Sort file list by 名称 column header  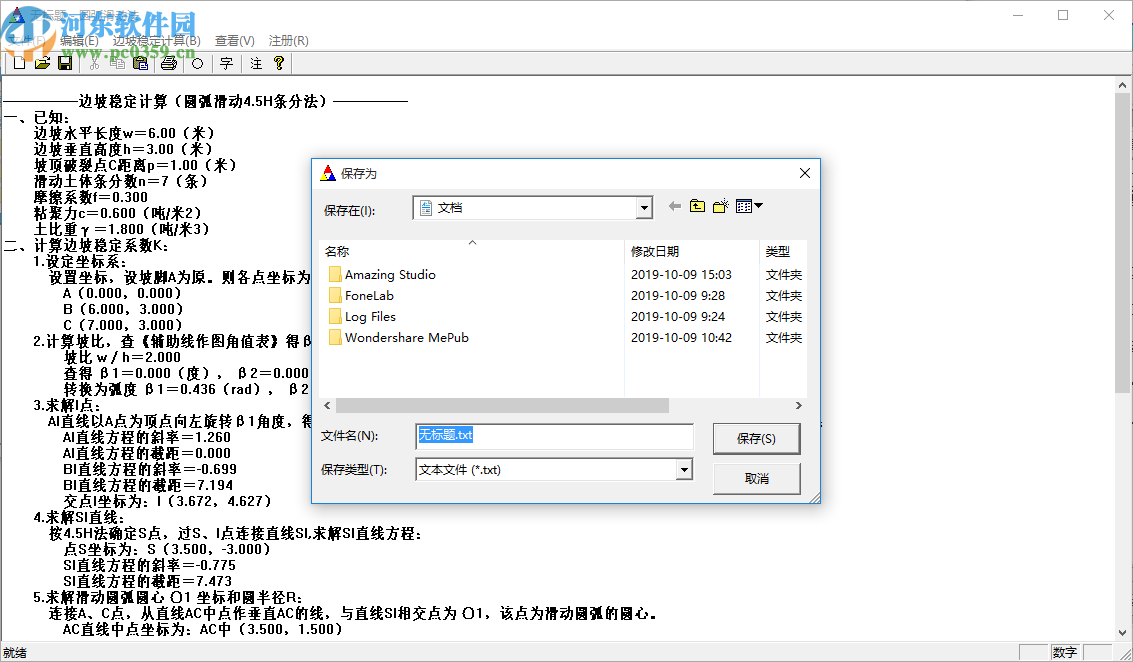click(472, 251)
